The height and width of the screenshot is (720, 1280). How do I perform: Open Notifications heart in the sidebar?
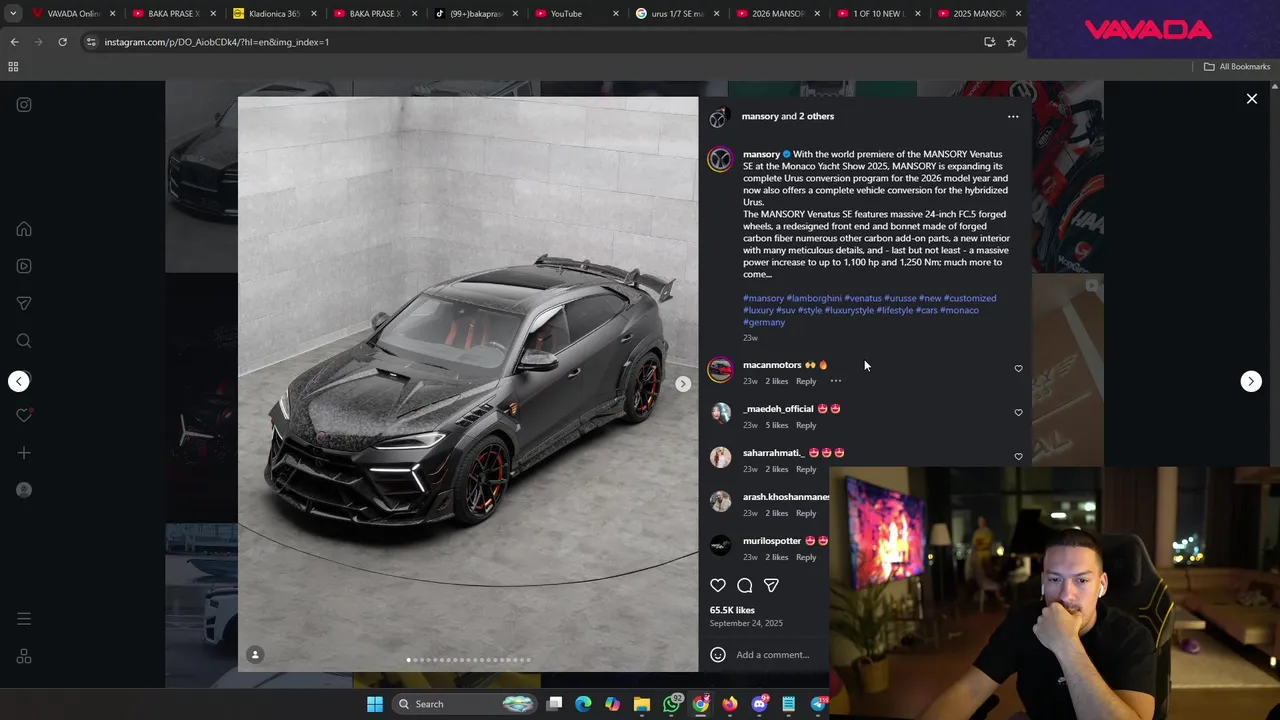pyautogui.click(x=24, y=415)
